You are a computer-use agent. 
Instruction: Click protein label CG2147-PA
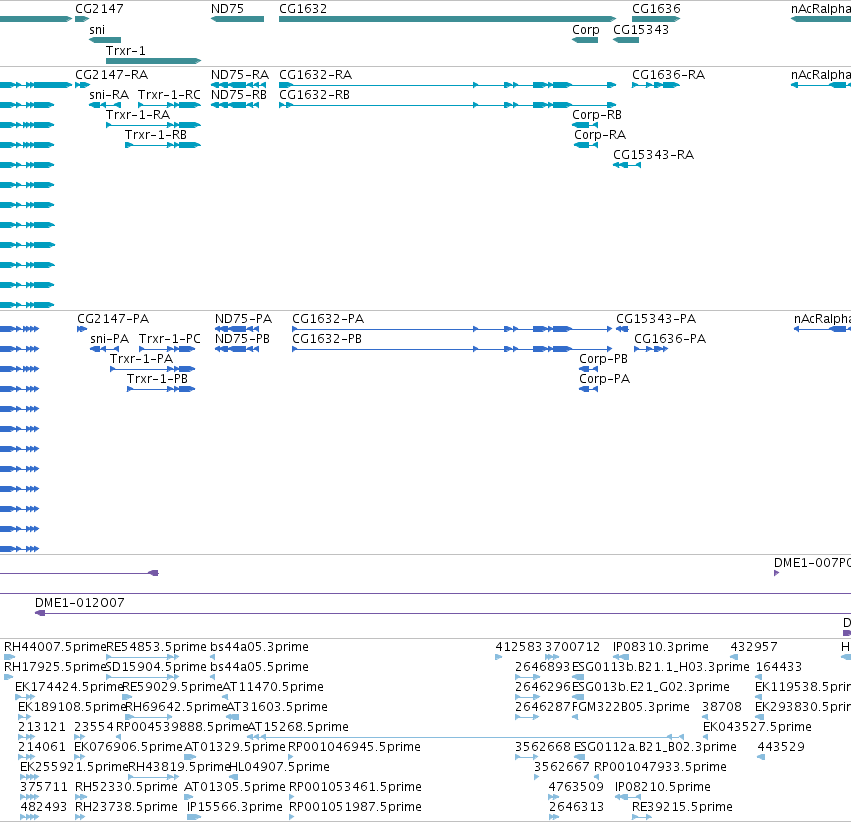point(113,319)
